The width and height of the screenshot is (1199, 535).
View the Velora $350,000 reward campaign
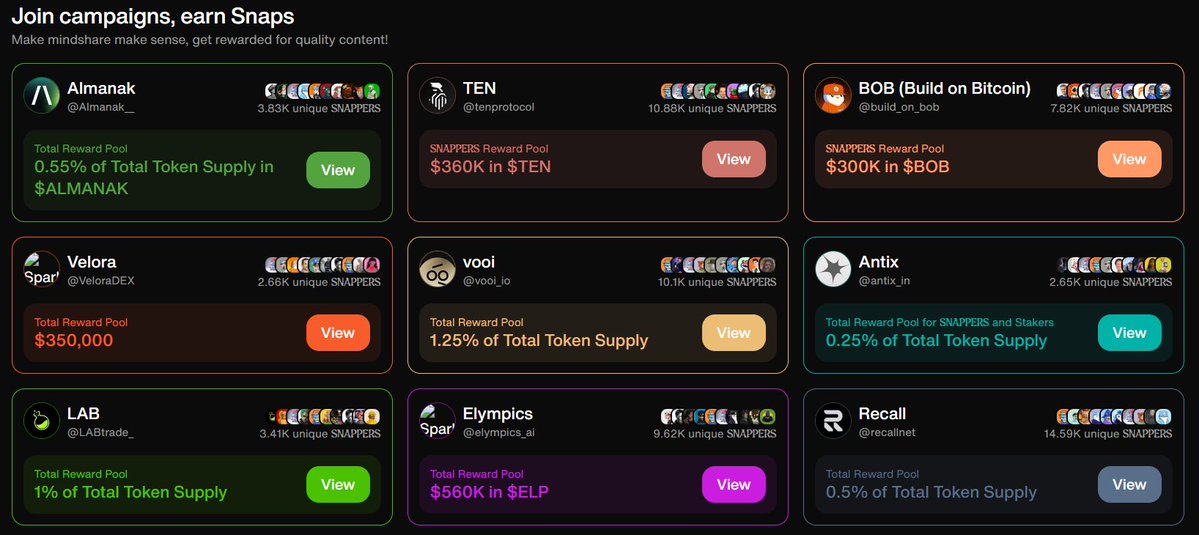pos(338,332)
